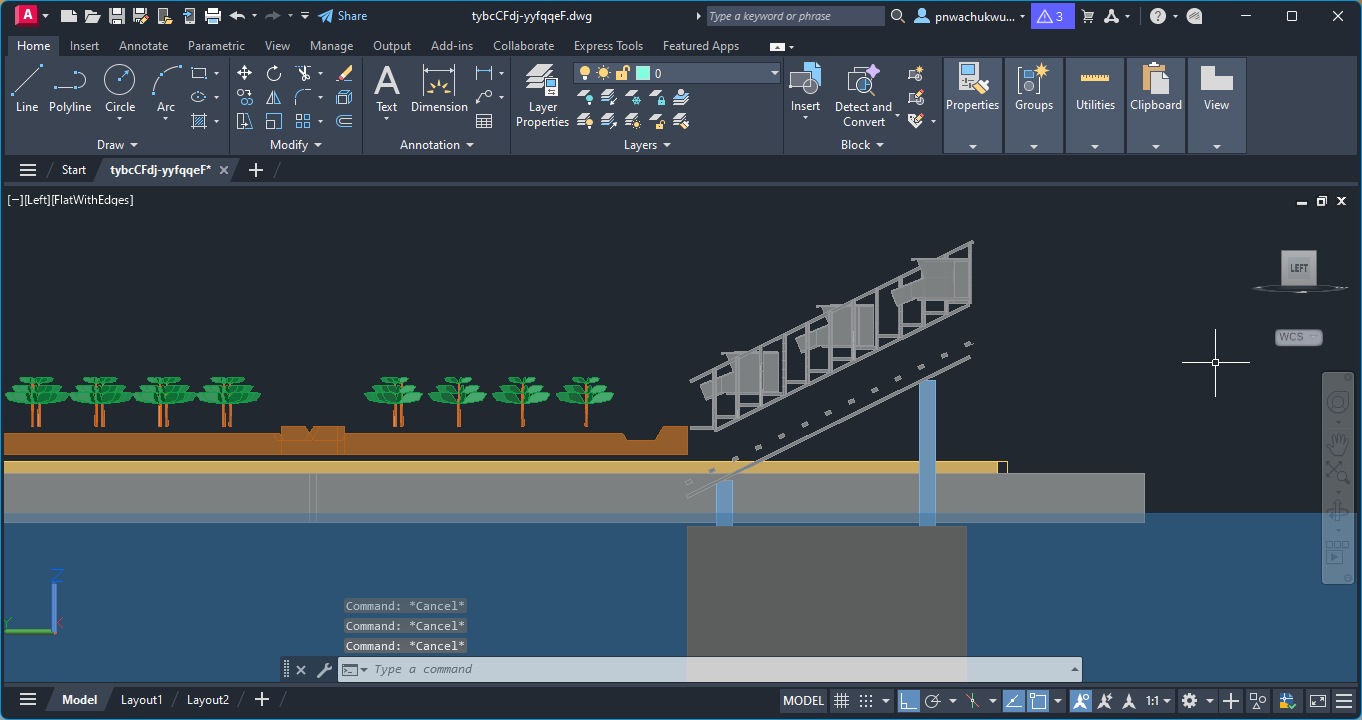Image resolution: width=1362 pixels, height=720 pixels.
Task: Open the Express Tools ribbon tab
Action: point(608,45)
